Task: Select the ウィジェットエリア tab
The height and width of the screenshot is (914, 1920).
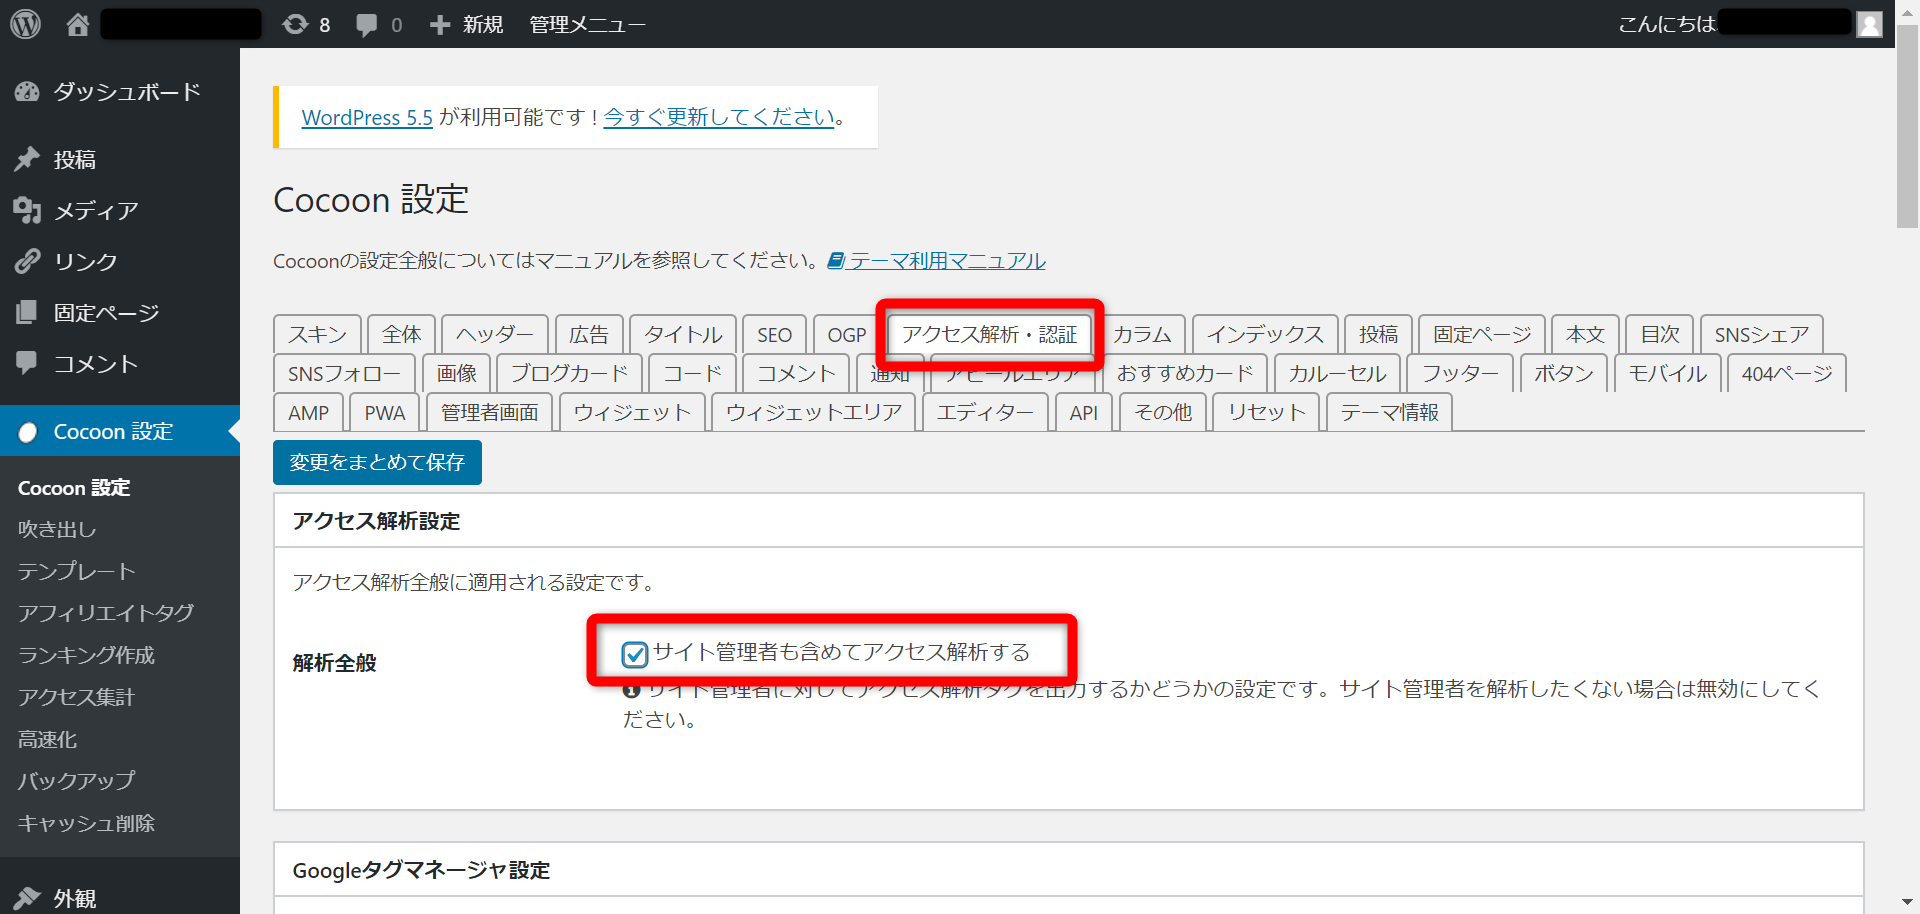Action: (814, 412)
